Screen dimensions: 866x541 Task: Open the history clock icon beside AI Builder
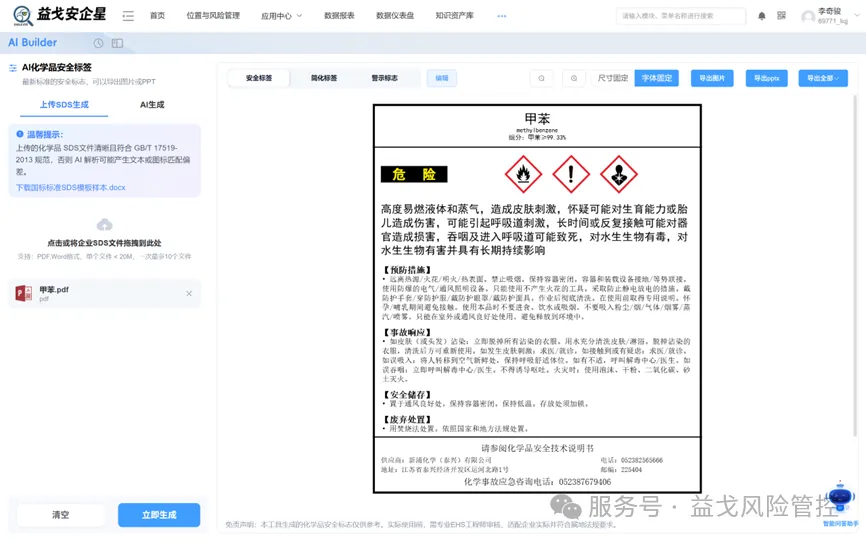point(98,43)
